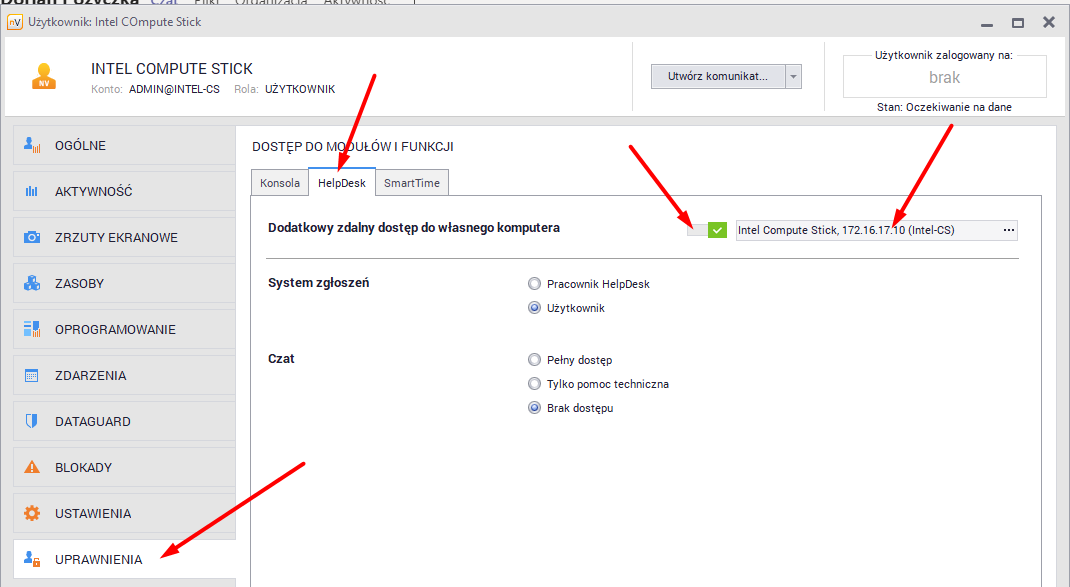Expand the Utwórz komunikat dropdown arrow
The width and height of the screenshot is (1070, 587).
point(793,76)
